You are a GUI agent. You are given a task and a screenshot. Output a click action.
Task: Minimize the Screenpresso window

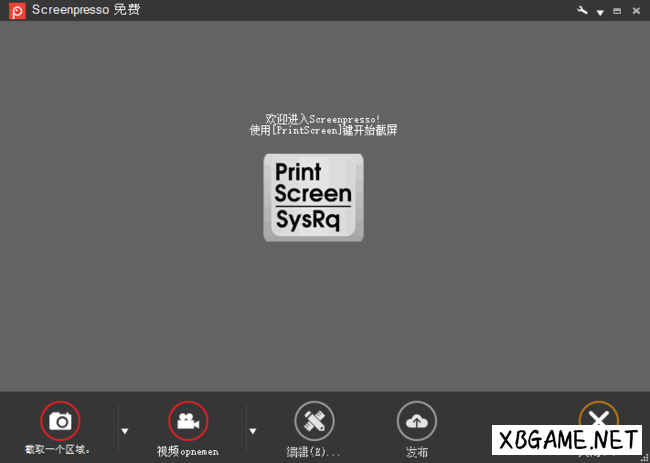617,11
